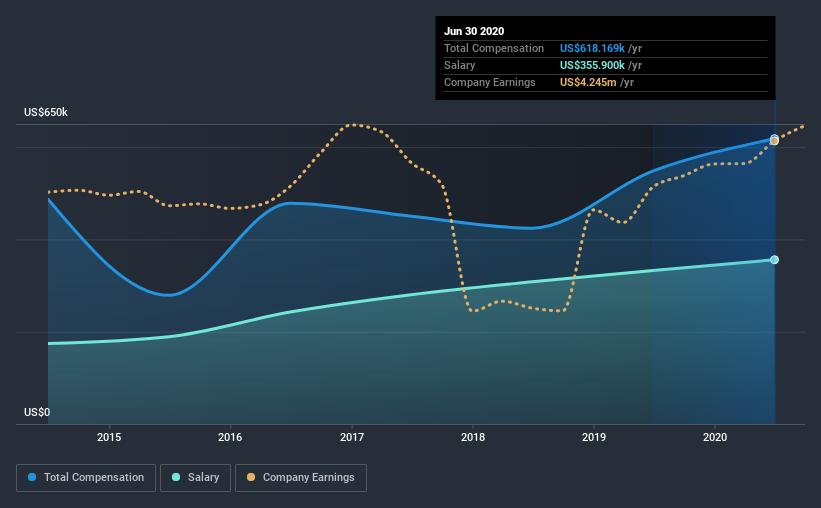Viewport: 821px width, 508px height.
Task: Click the 2015 x-axis label
Action: coord(109,437)
